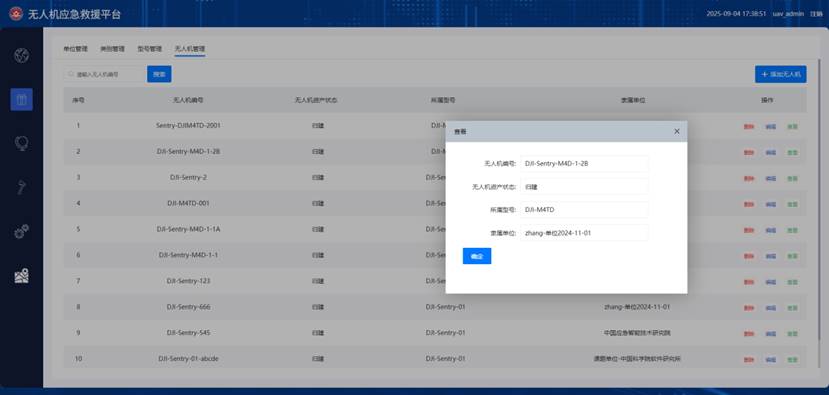Image resolution: width=829 pixels, height=395 pixels.
Task: Click the 无人机编号 column header
Action: coord(188,100)
